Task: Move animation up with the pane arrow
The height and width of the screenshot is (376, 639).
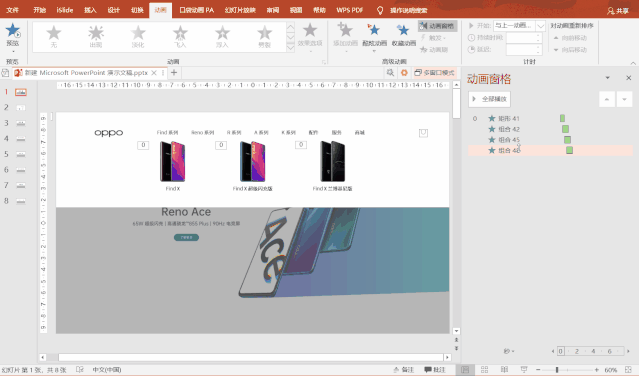Action: (x=607, y=99)
